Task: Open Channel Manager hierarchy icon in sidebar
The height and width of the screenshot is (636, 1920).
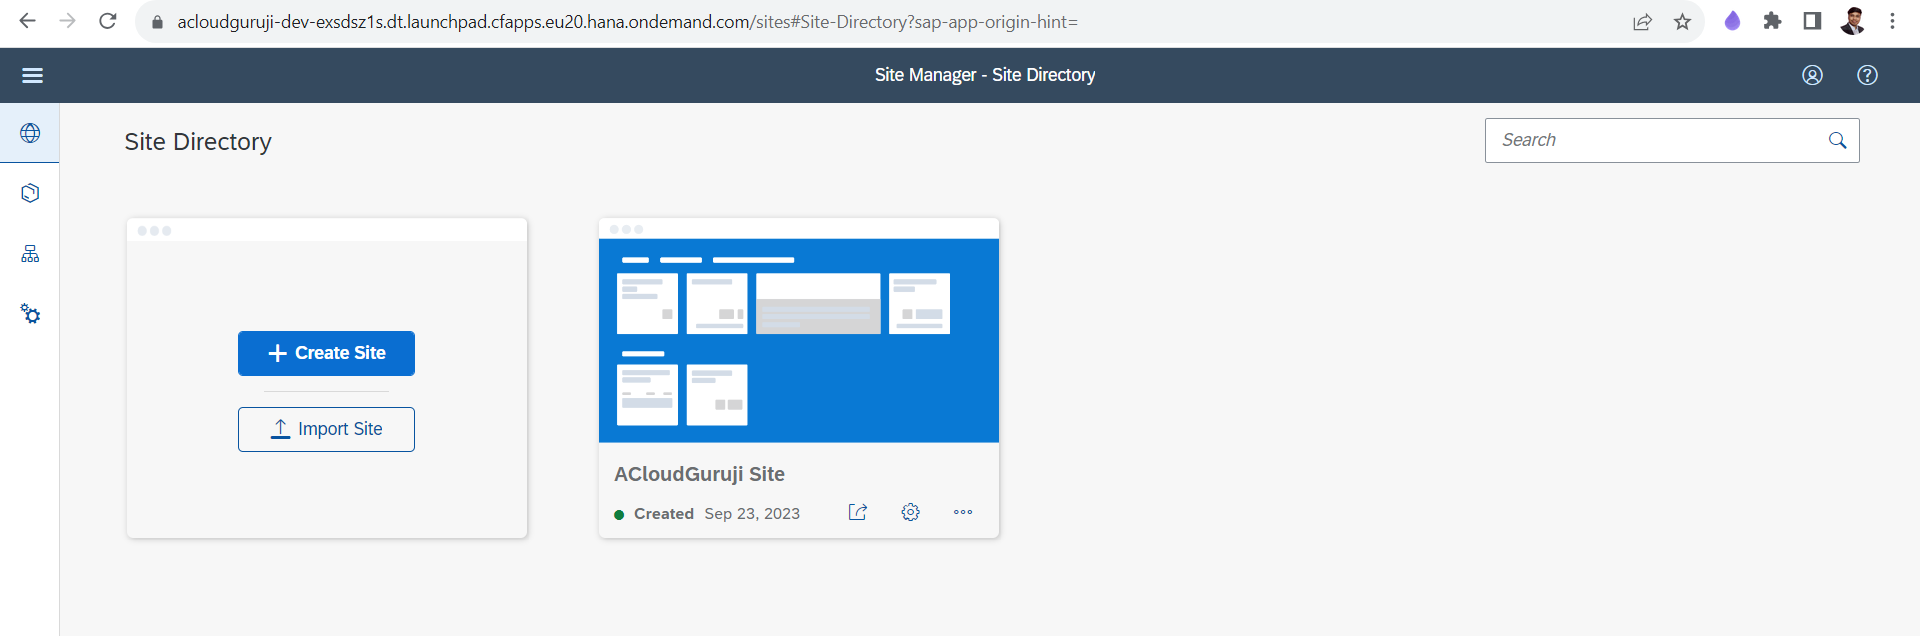Action: point(30,254)
